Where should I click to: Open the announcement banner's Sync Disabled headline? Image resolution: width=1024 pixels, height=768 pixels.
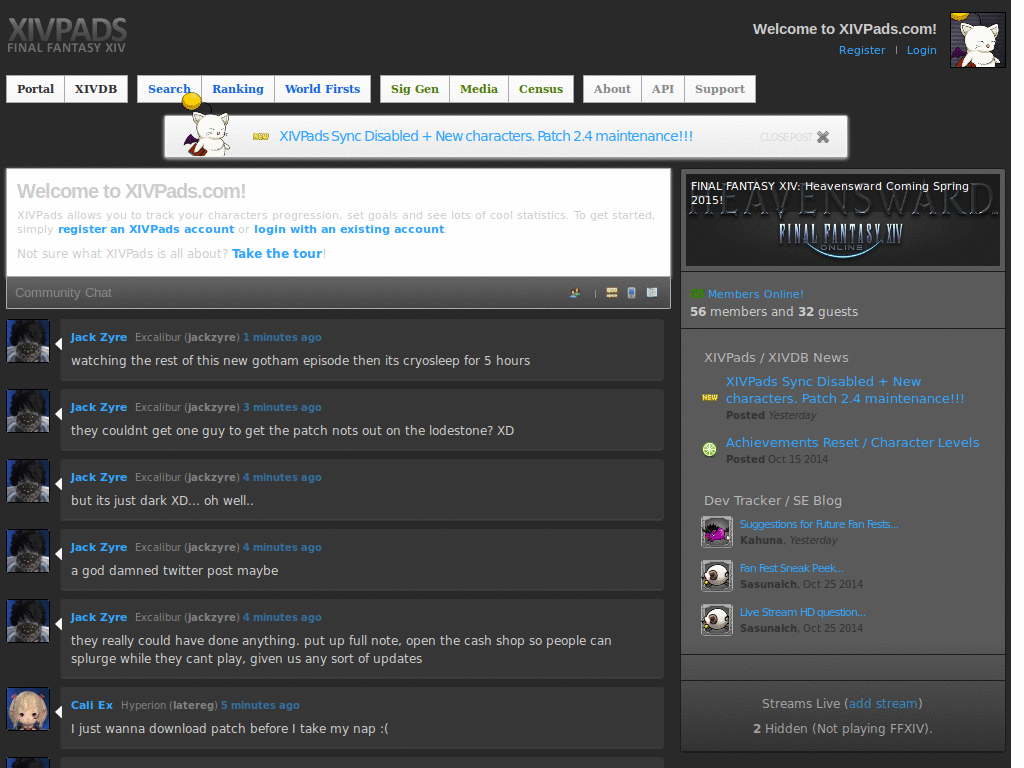[486, 136]
